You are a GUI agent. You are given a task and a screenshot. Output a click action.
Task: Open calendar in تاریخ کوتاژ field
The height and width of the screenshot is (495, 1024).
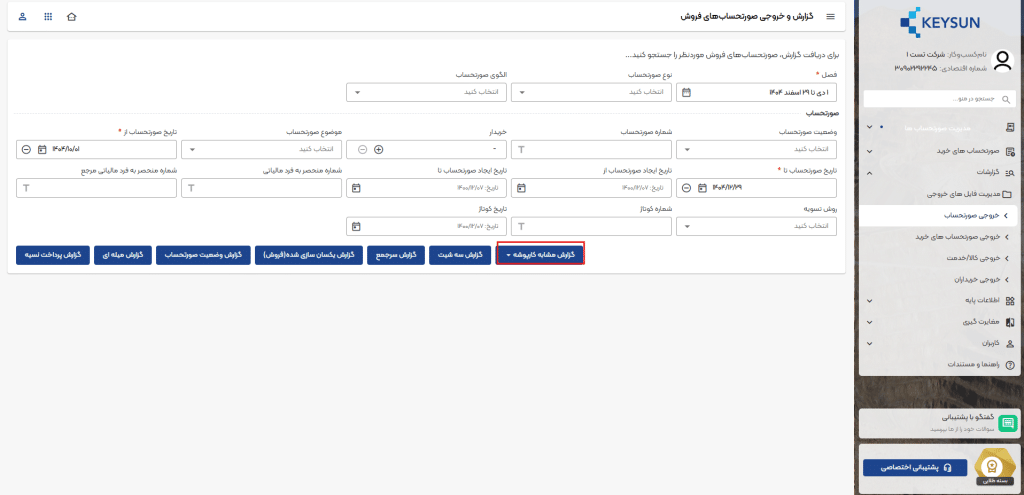[x=356, y=226]
